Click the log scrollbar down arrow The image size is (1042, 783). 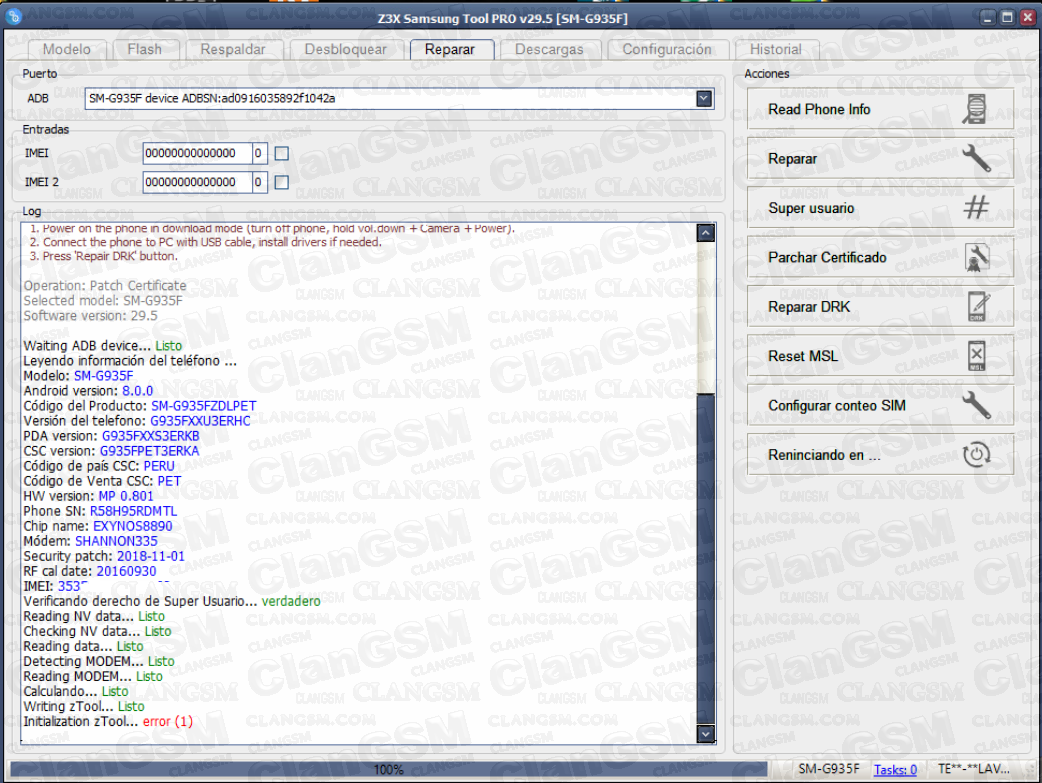tap(706, 733)
